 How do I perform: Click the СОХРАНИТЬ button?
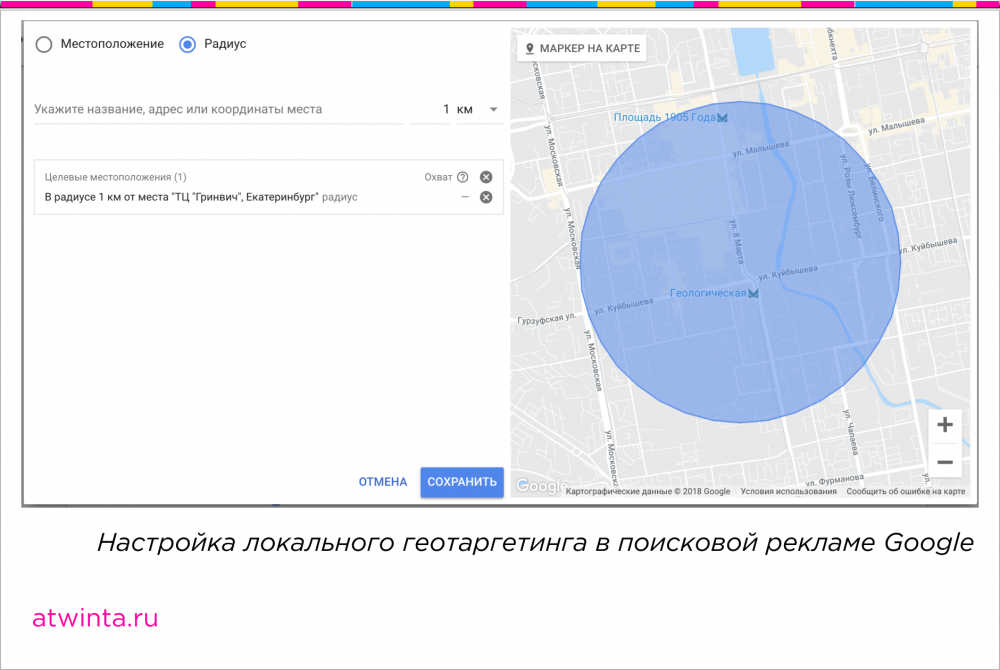point(462,482)
